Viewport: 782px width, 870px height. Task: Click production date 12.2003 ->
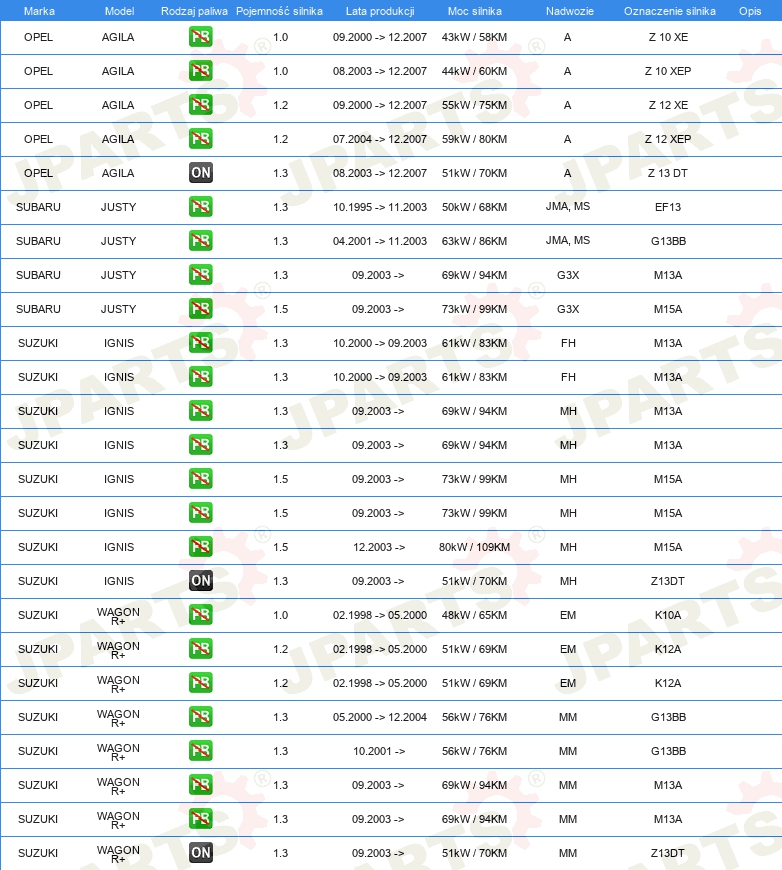click(x=379, y=547)
